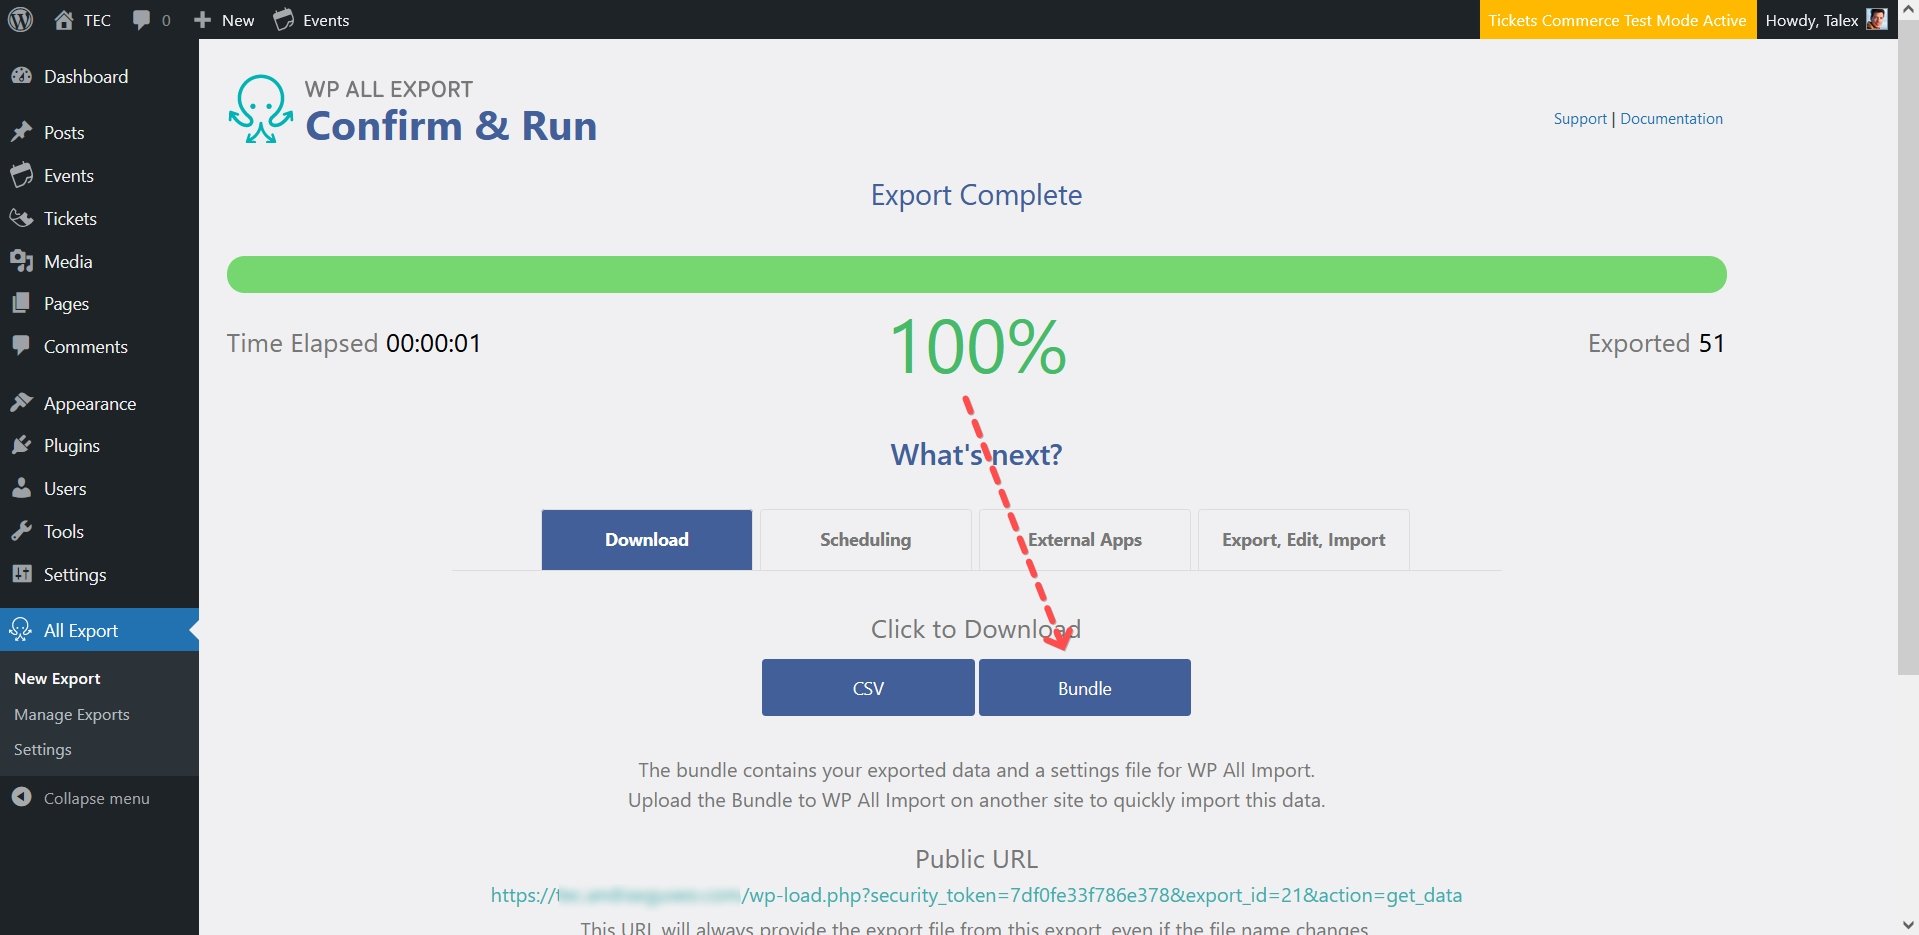Select the Tickets icon in the sidebar
The height and width of the screenshot is (935, 1919).
pos(23,218)
